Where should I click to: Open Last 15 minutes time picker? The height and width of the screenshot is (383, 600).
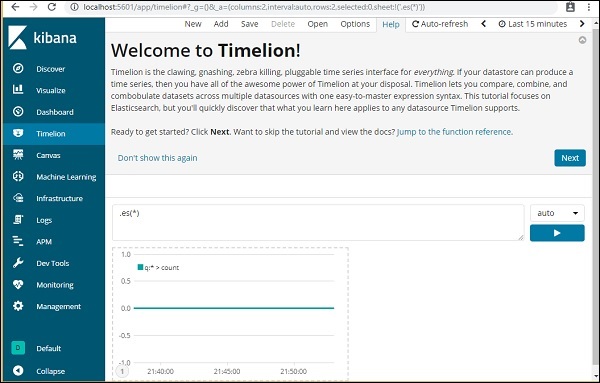click(x=533, y=24)
